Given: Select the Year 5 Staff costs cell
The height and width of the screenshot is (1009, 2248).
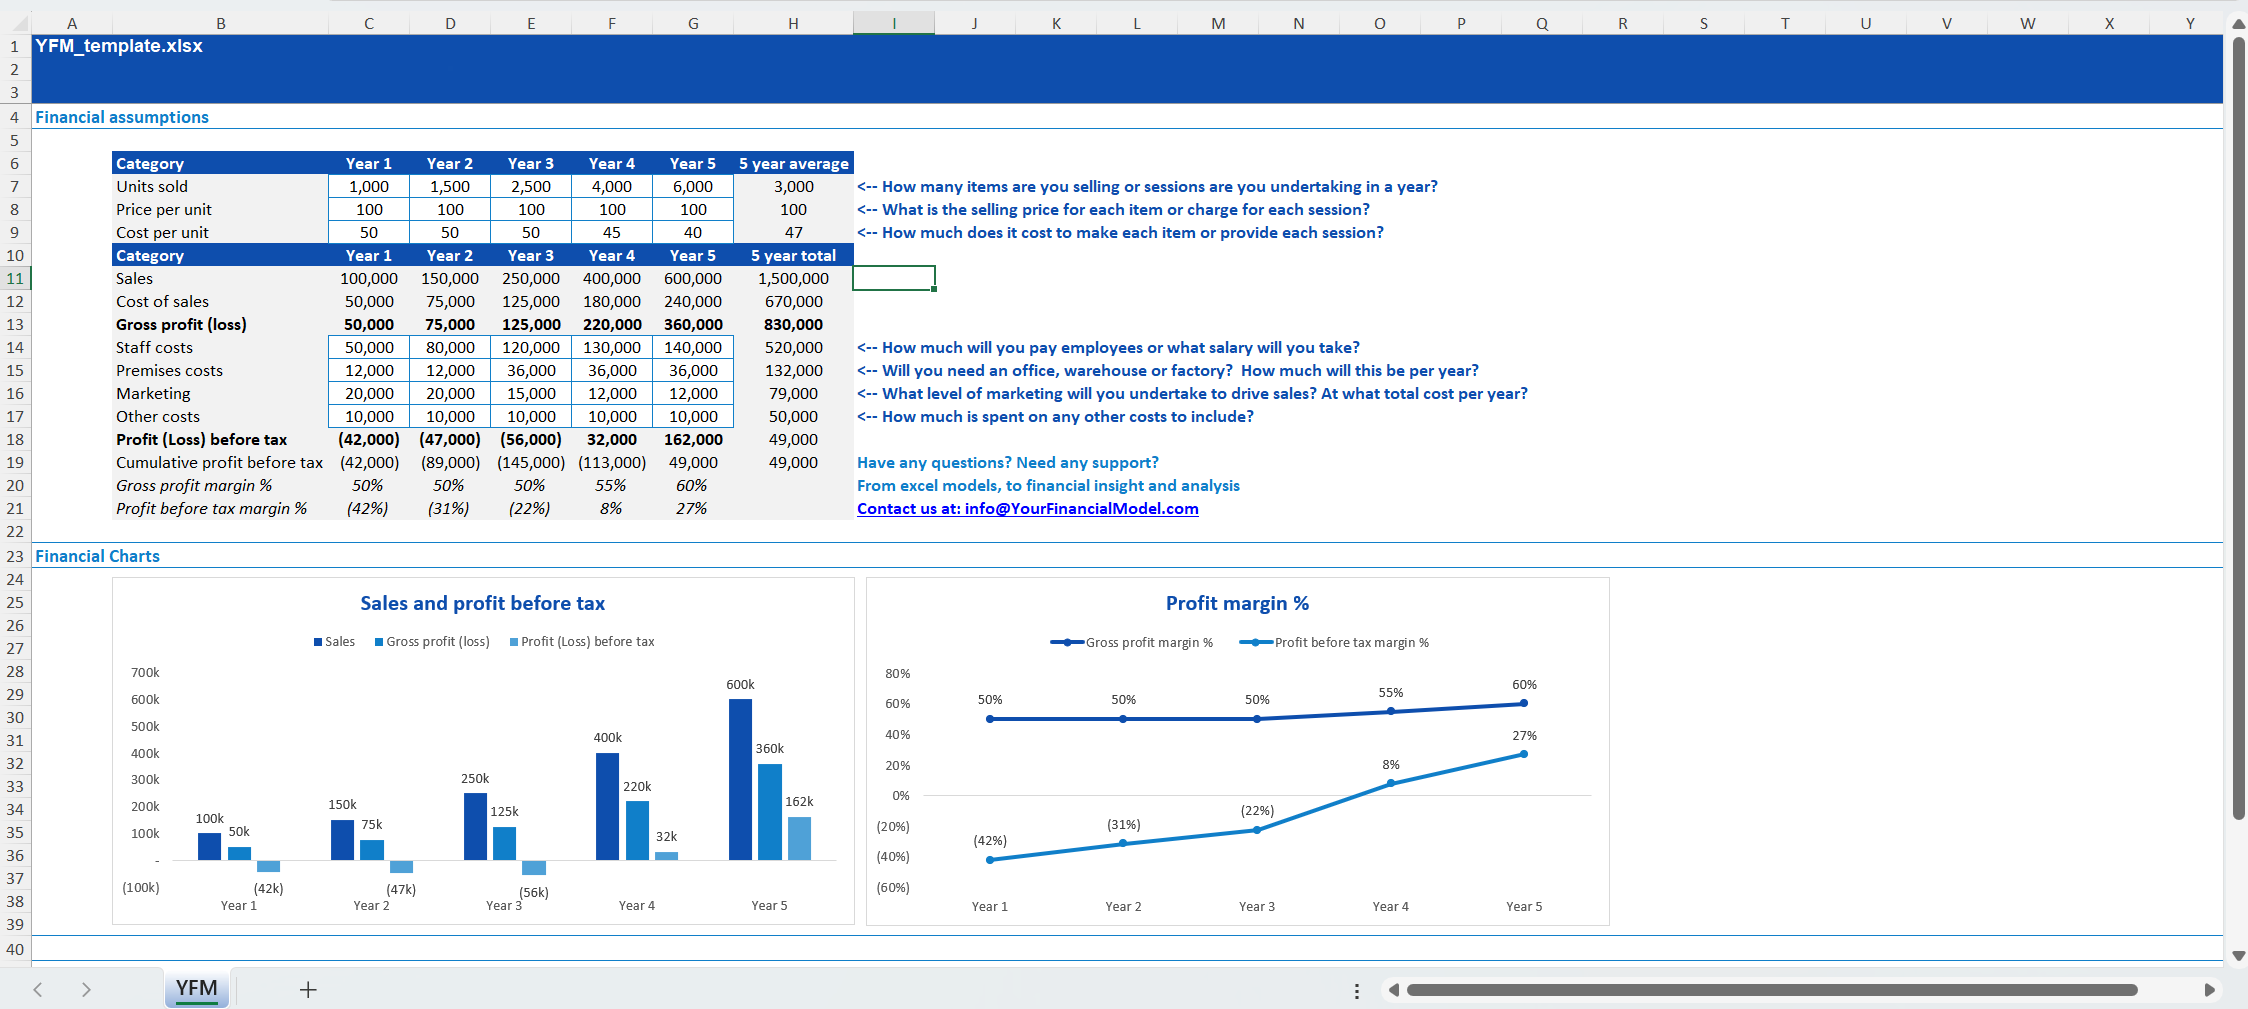Looking at the screenshot, I should [x=693, y=347].
